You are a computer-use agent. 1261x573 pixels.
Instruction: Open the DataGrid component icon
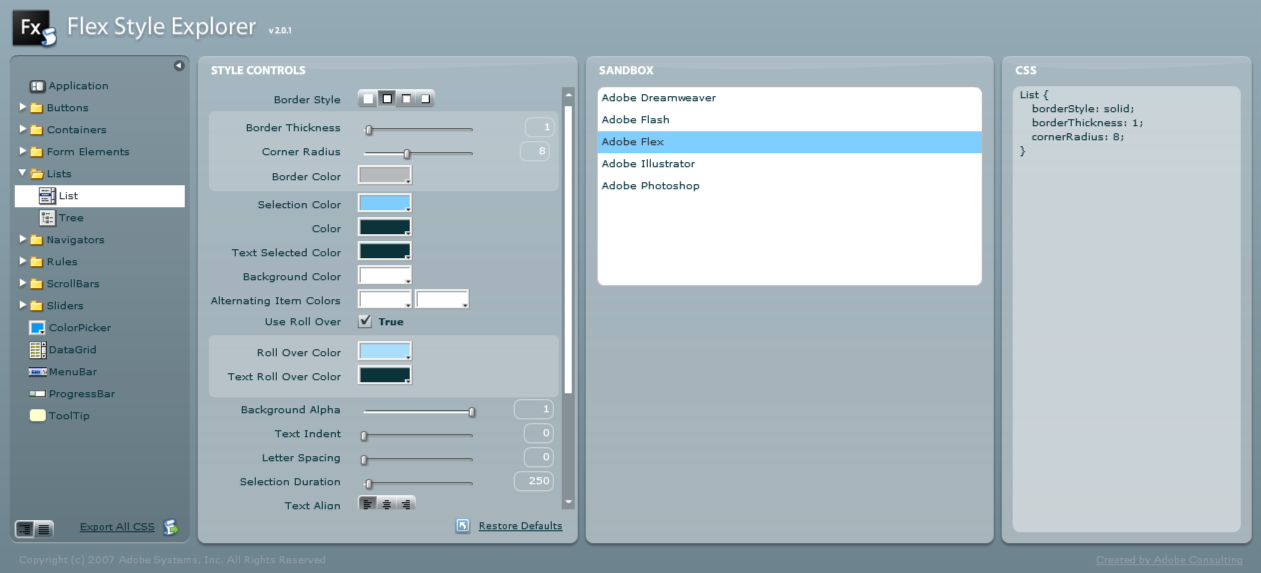tap(38, 350)
